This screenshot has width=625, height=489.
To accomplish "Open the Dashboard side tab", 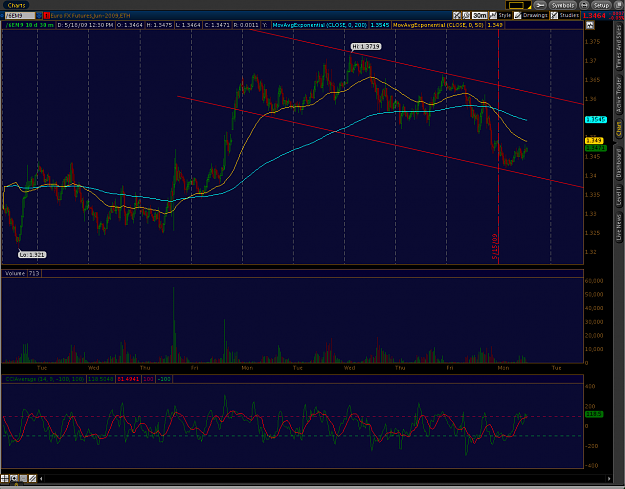I will tap(619, 163).
